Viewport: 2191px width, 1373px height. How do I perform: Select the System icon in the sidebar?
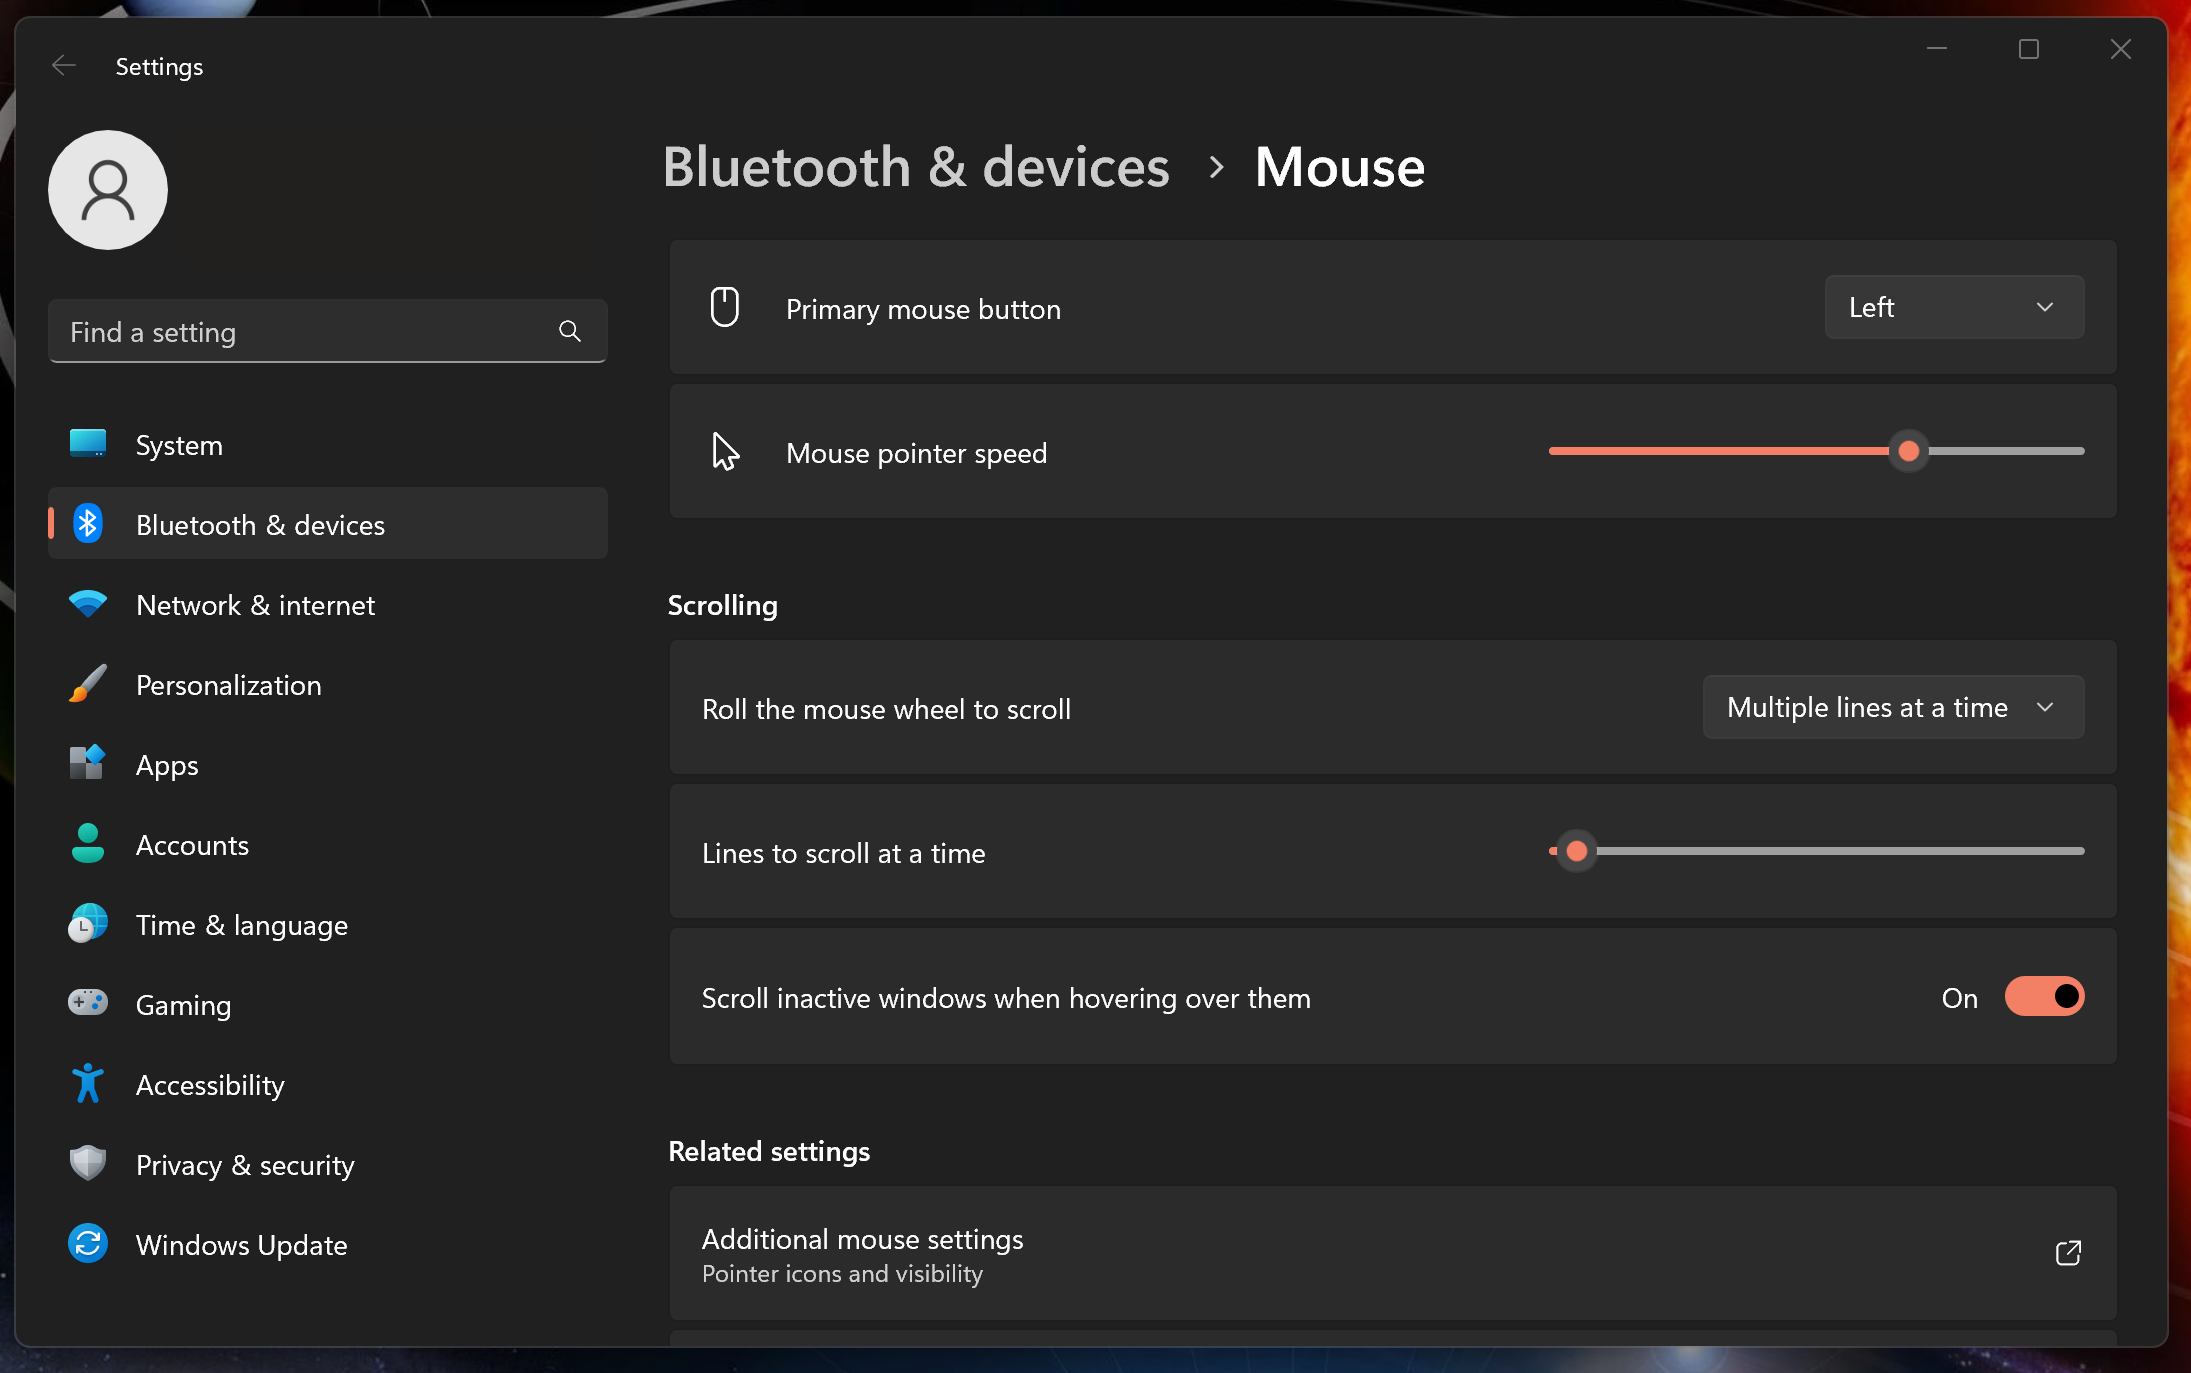(x=88, y=444)
